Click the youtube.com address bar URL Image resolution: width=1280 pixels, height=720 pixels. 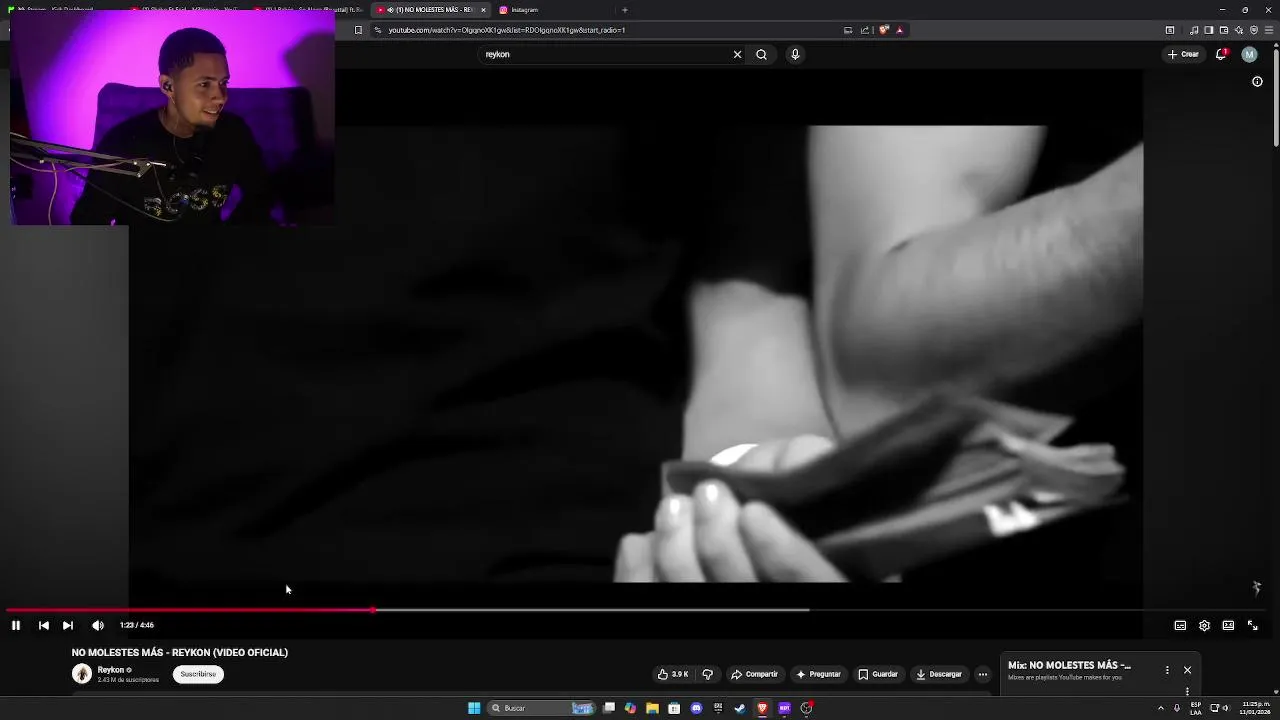[507, 30]
